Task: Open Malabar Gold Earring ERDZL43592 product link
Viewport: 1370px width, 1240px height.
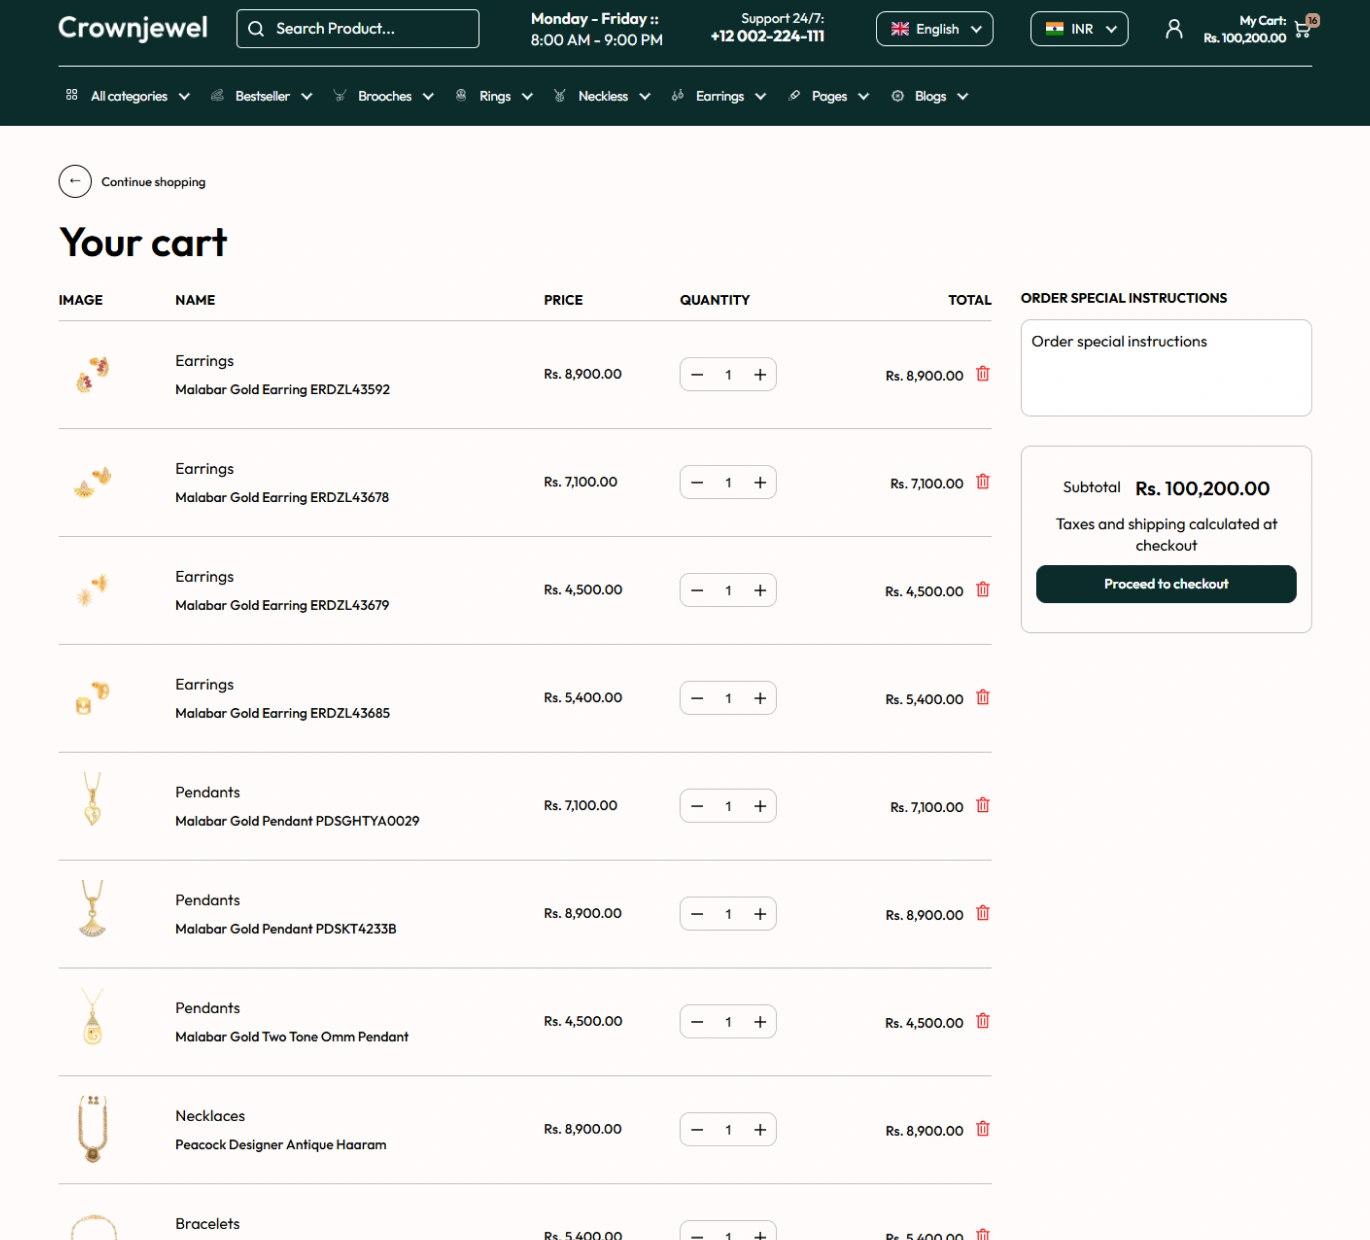Action: pyautogui.click(x=282, y=389)
